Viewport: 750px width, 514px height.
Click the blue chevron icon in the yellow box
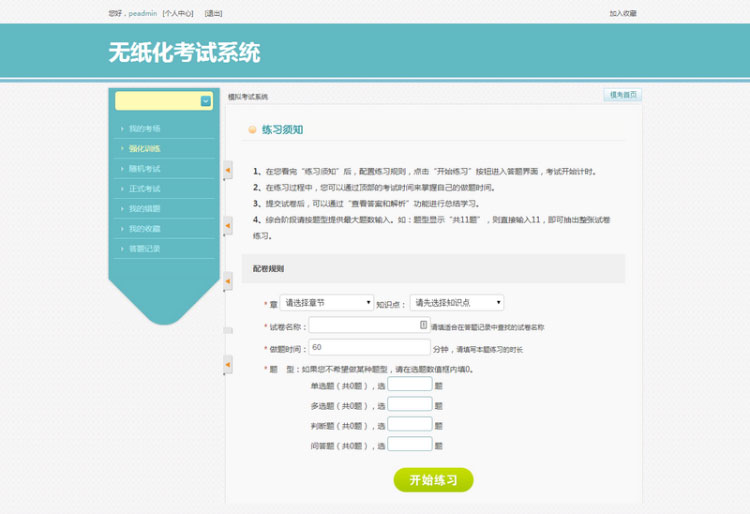pos(206,101)
